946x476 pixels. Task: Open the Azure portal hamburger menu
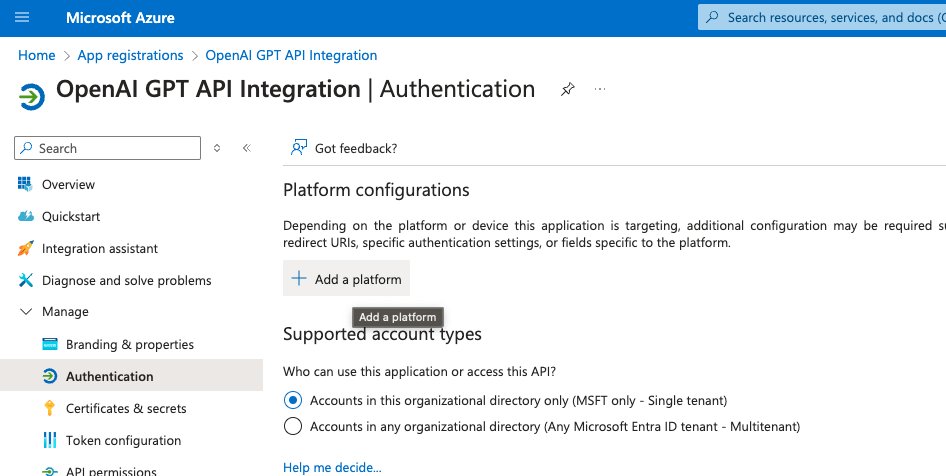pyautogui.click(x=22, y=18)
